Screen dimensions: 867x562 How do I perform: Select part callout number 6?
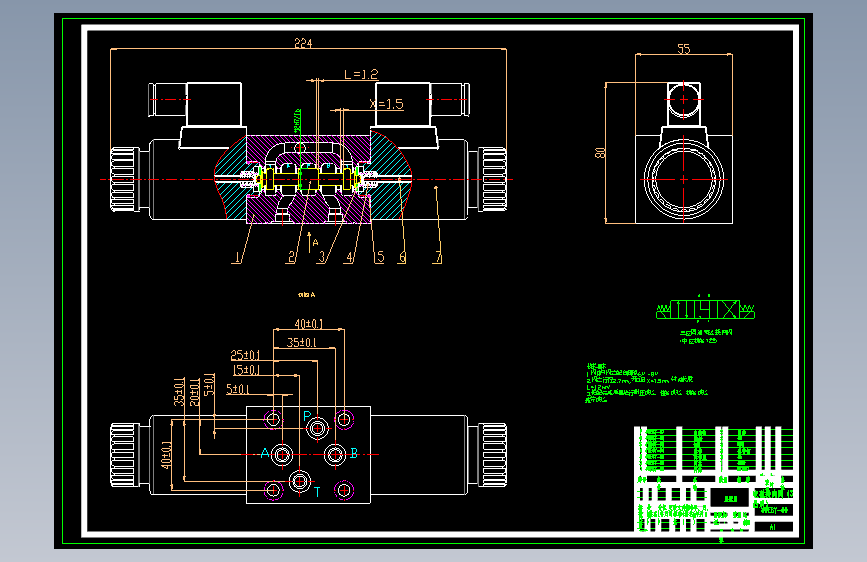[403, 257]
